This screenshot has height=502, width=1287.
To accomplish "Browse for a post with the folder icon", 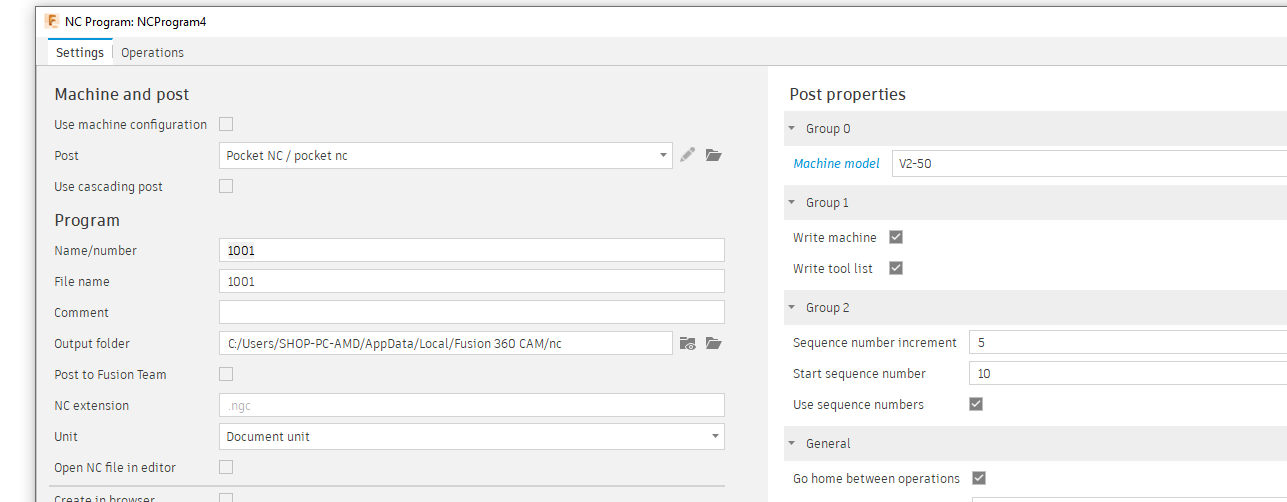I will pos(713,155).
